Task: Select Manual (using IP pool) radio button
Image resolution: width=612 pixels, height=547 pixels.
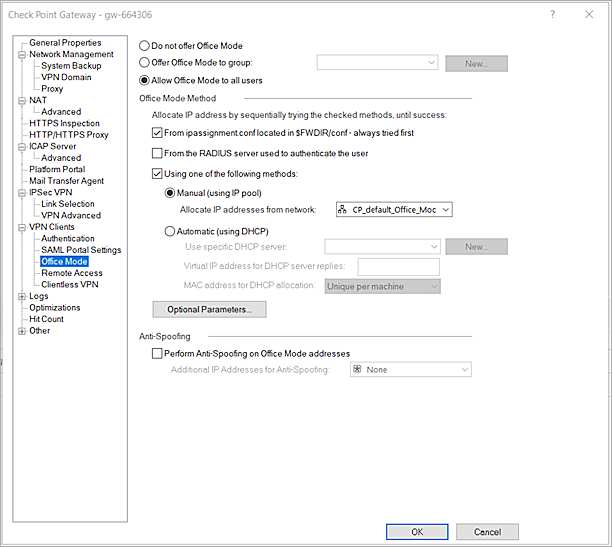Action: coord(169,193)
